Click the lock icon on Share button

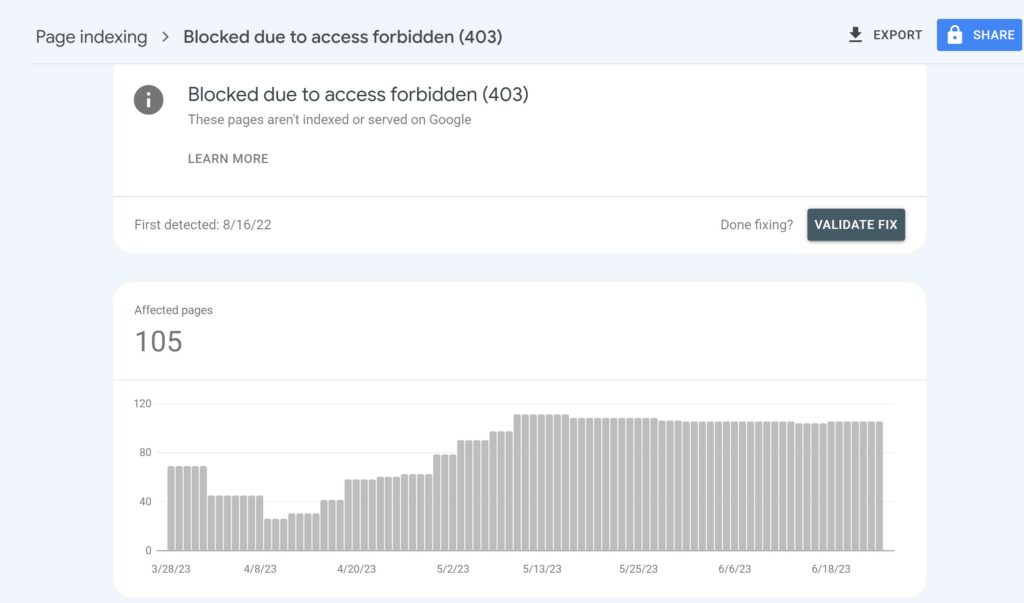click(x=954, y=35)
